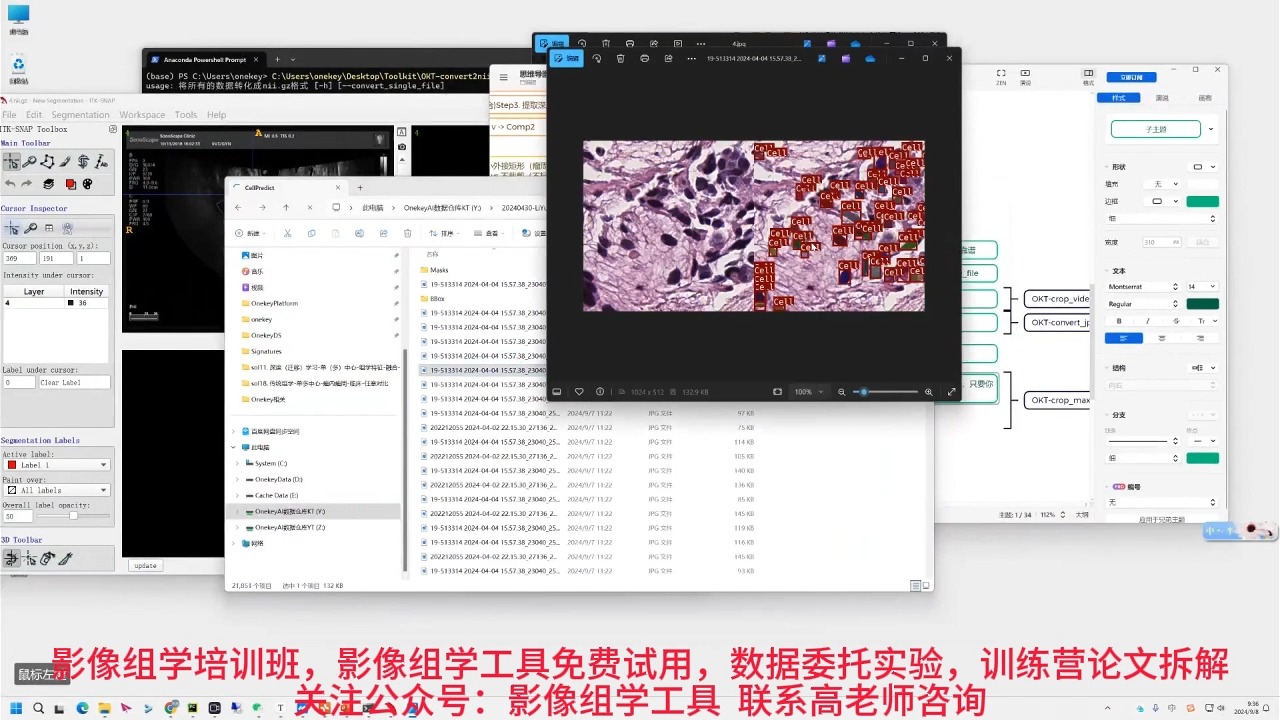This screenshot has width=1280, height=720.
Task: Click the rotate icon in front Photos window
Action: (597, 59)
